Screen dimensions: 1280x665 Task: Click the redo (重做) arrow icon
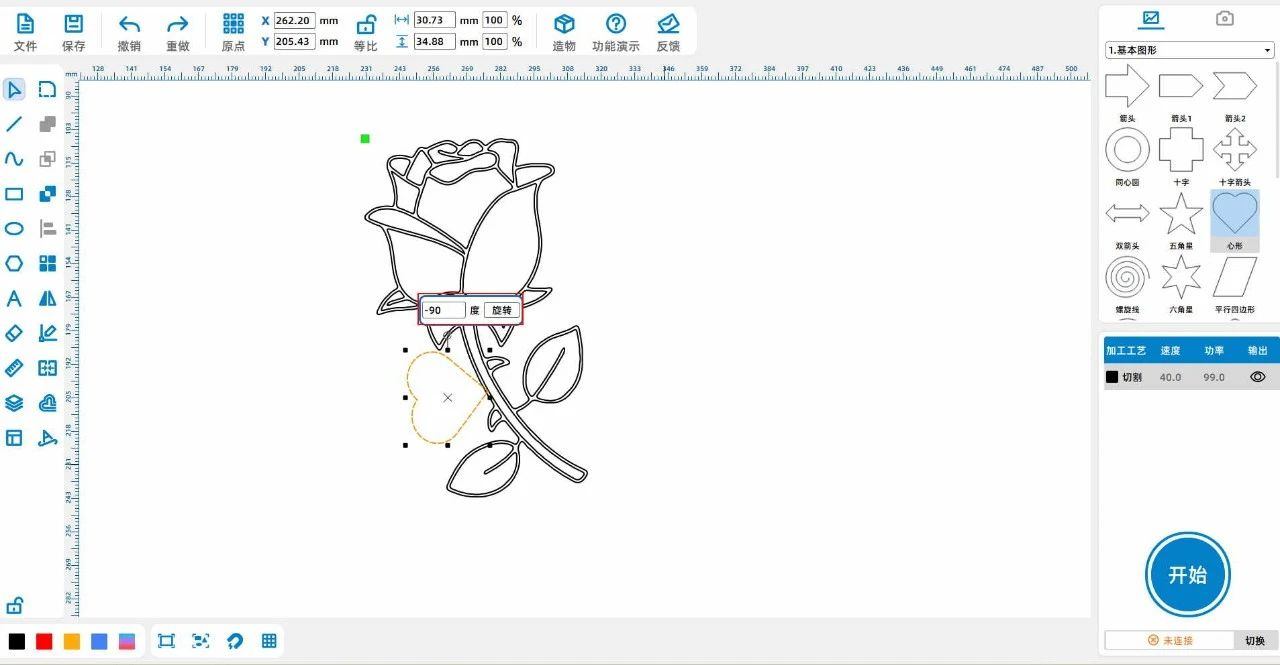pyautogui.click(x=177, y=25)
